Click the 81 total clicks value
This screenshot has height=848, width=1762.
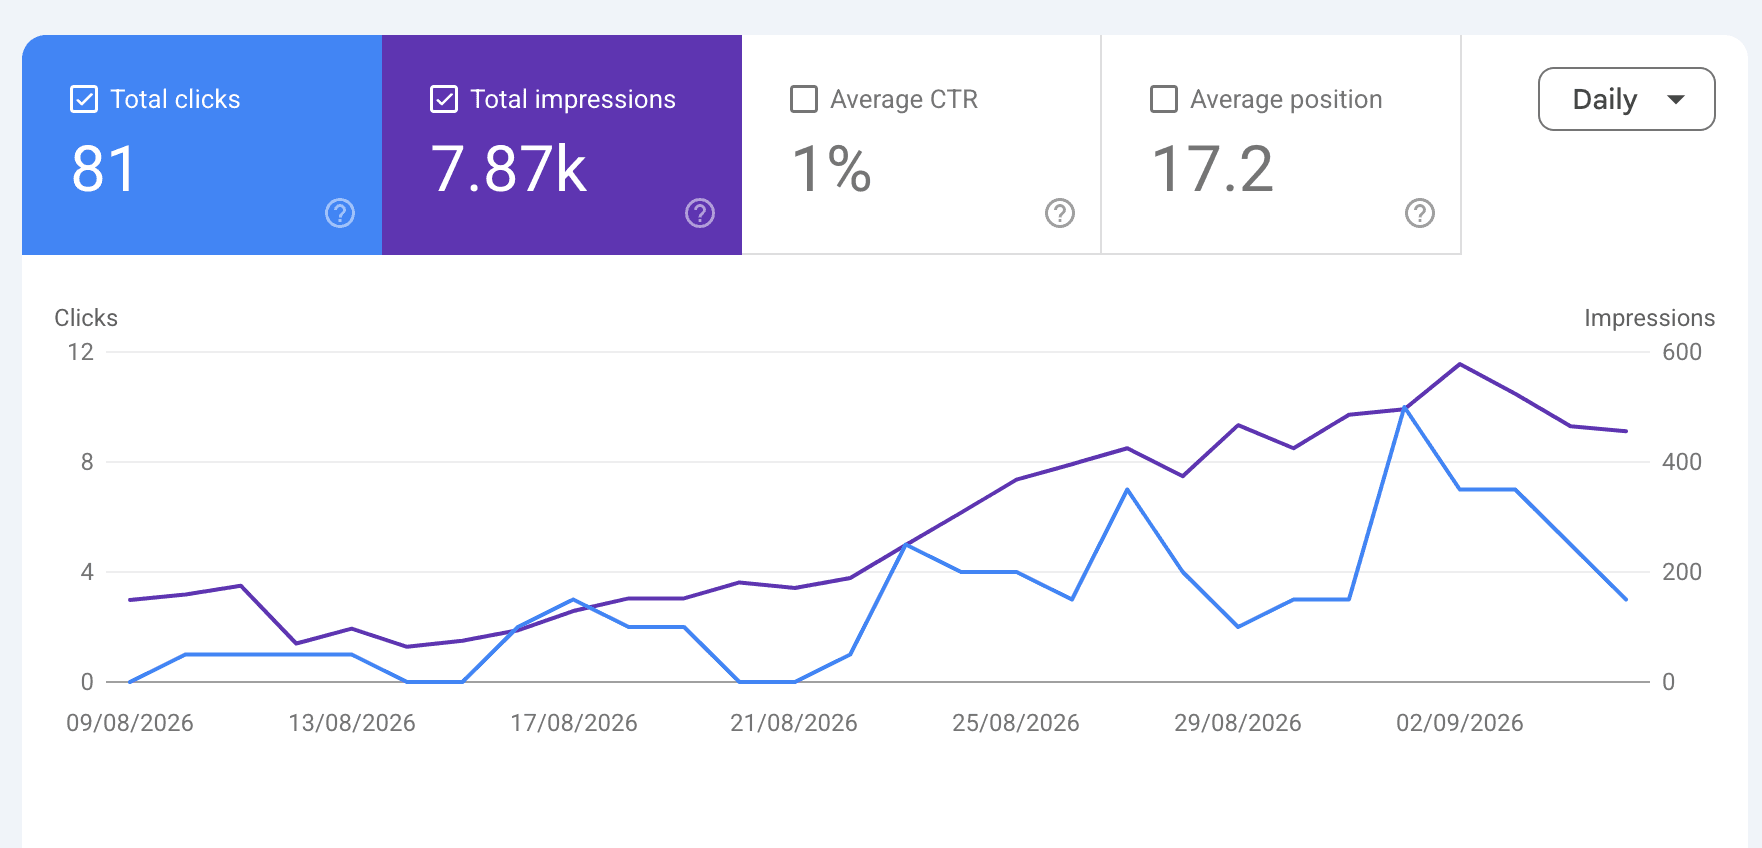tap(104, 169)
